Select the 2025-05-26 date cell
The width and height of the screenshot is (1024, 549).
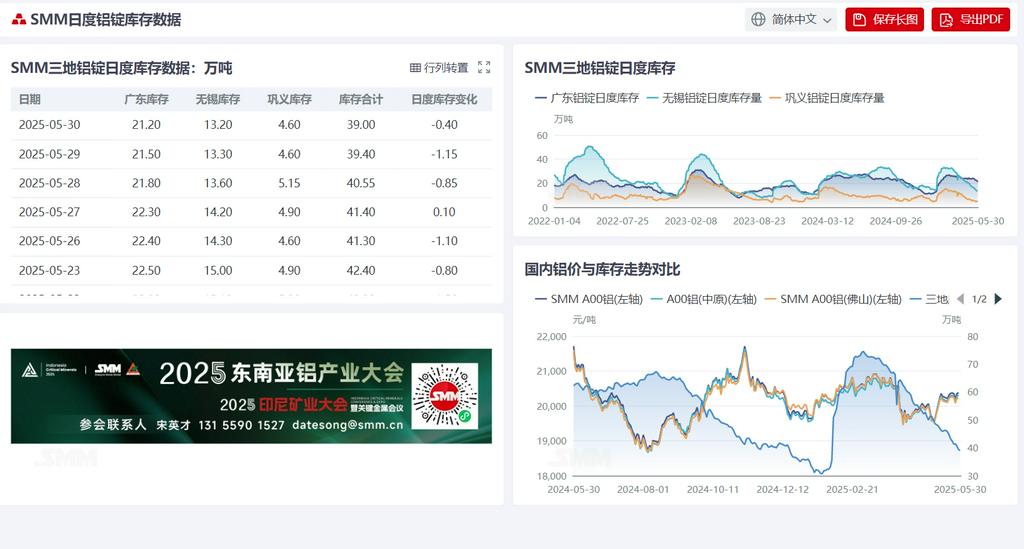click(50, 241)
